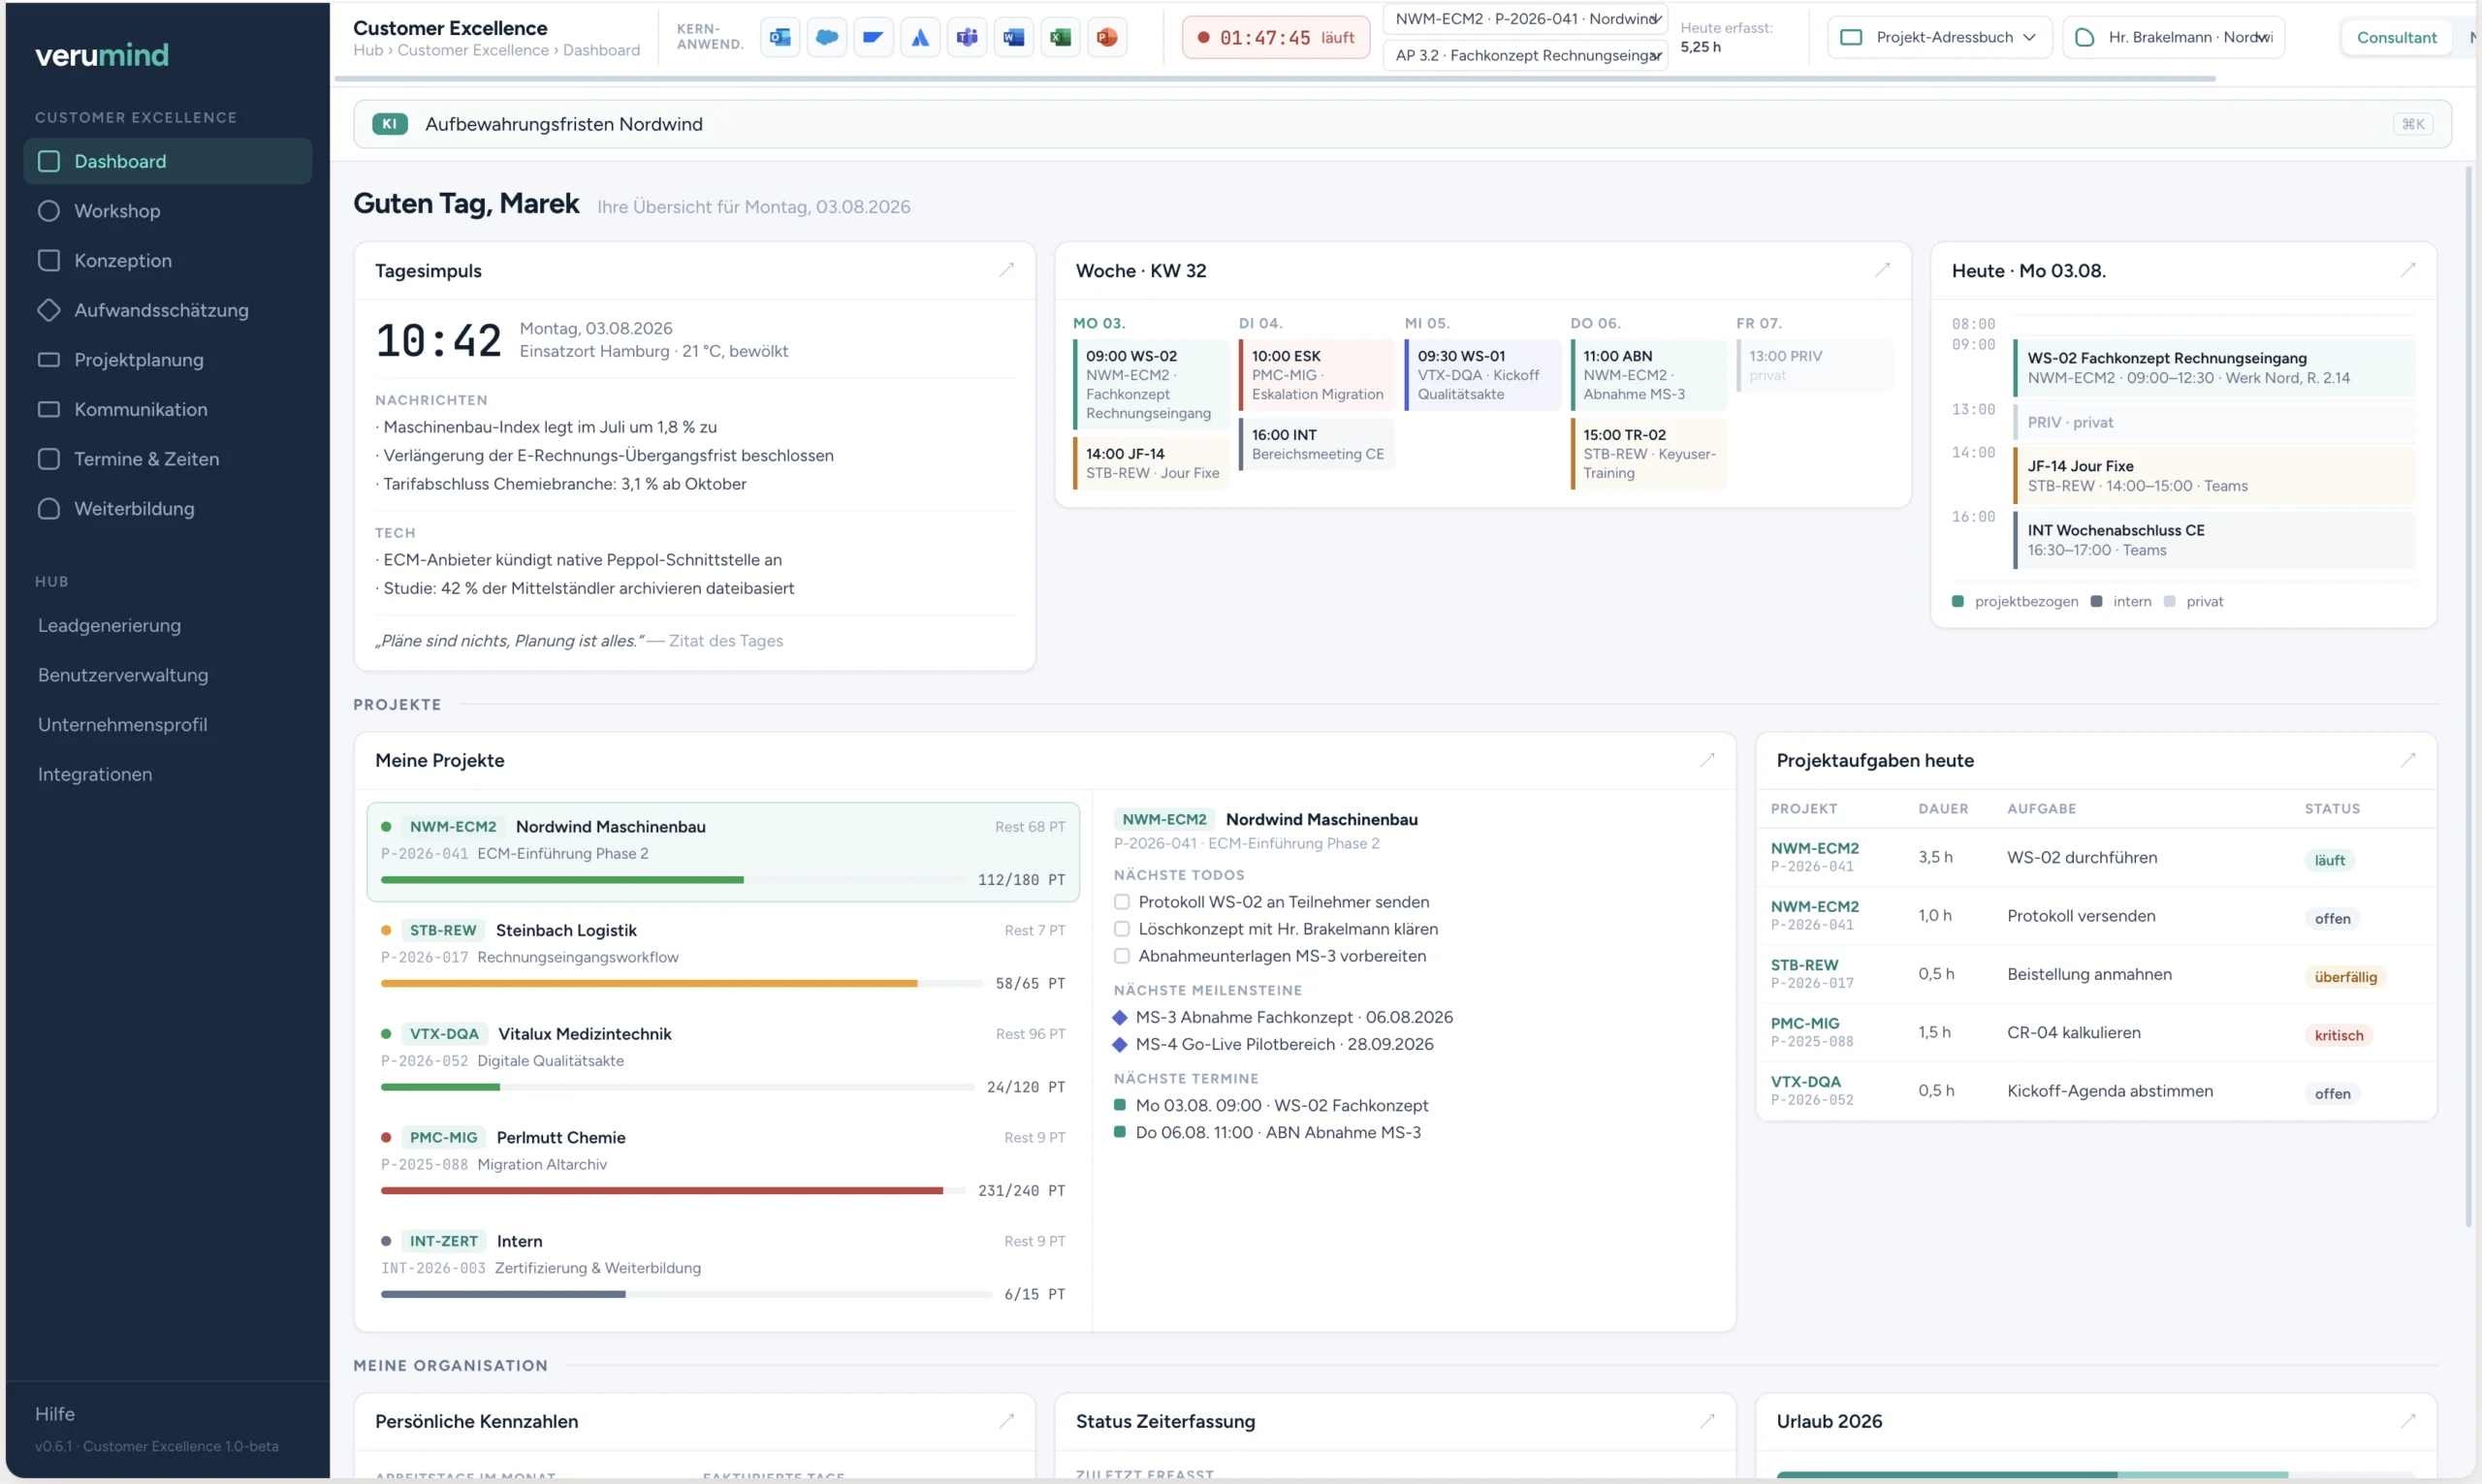Open Leadgenerierung in the Hub menu

109,625
